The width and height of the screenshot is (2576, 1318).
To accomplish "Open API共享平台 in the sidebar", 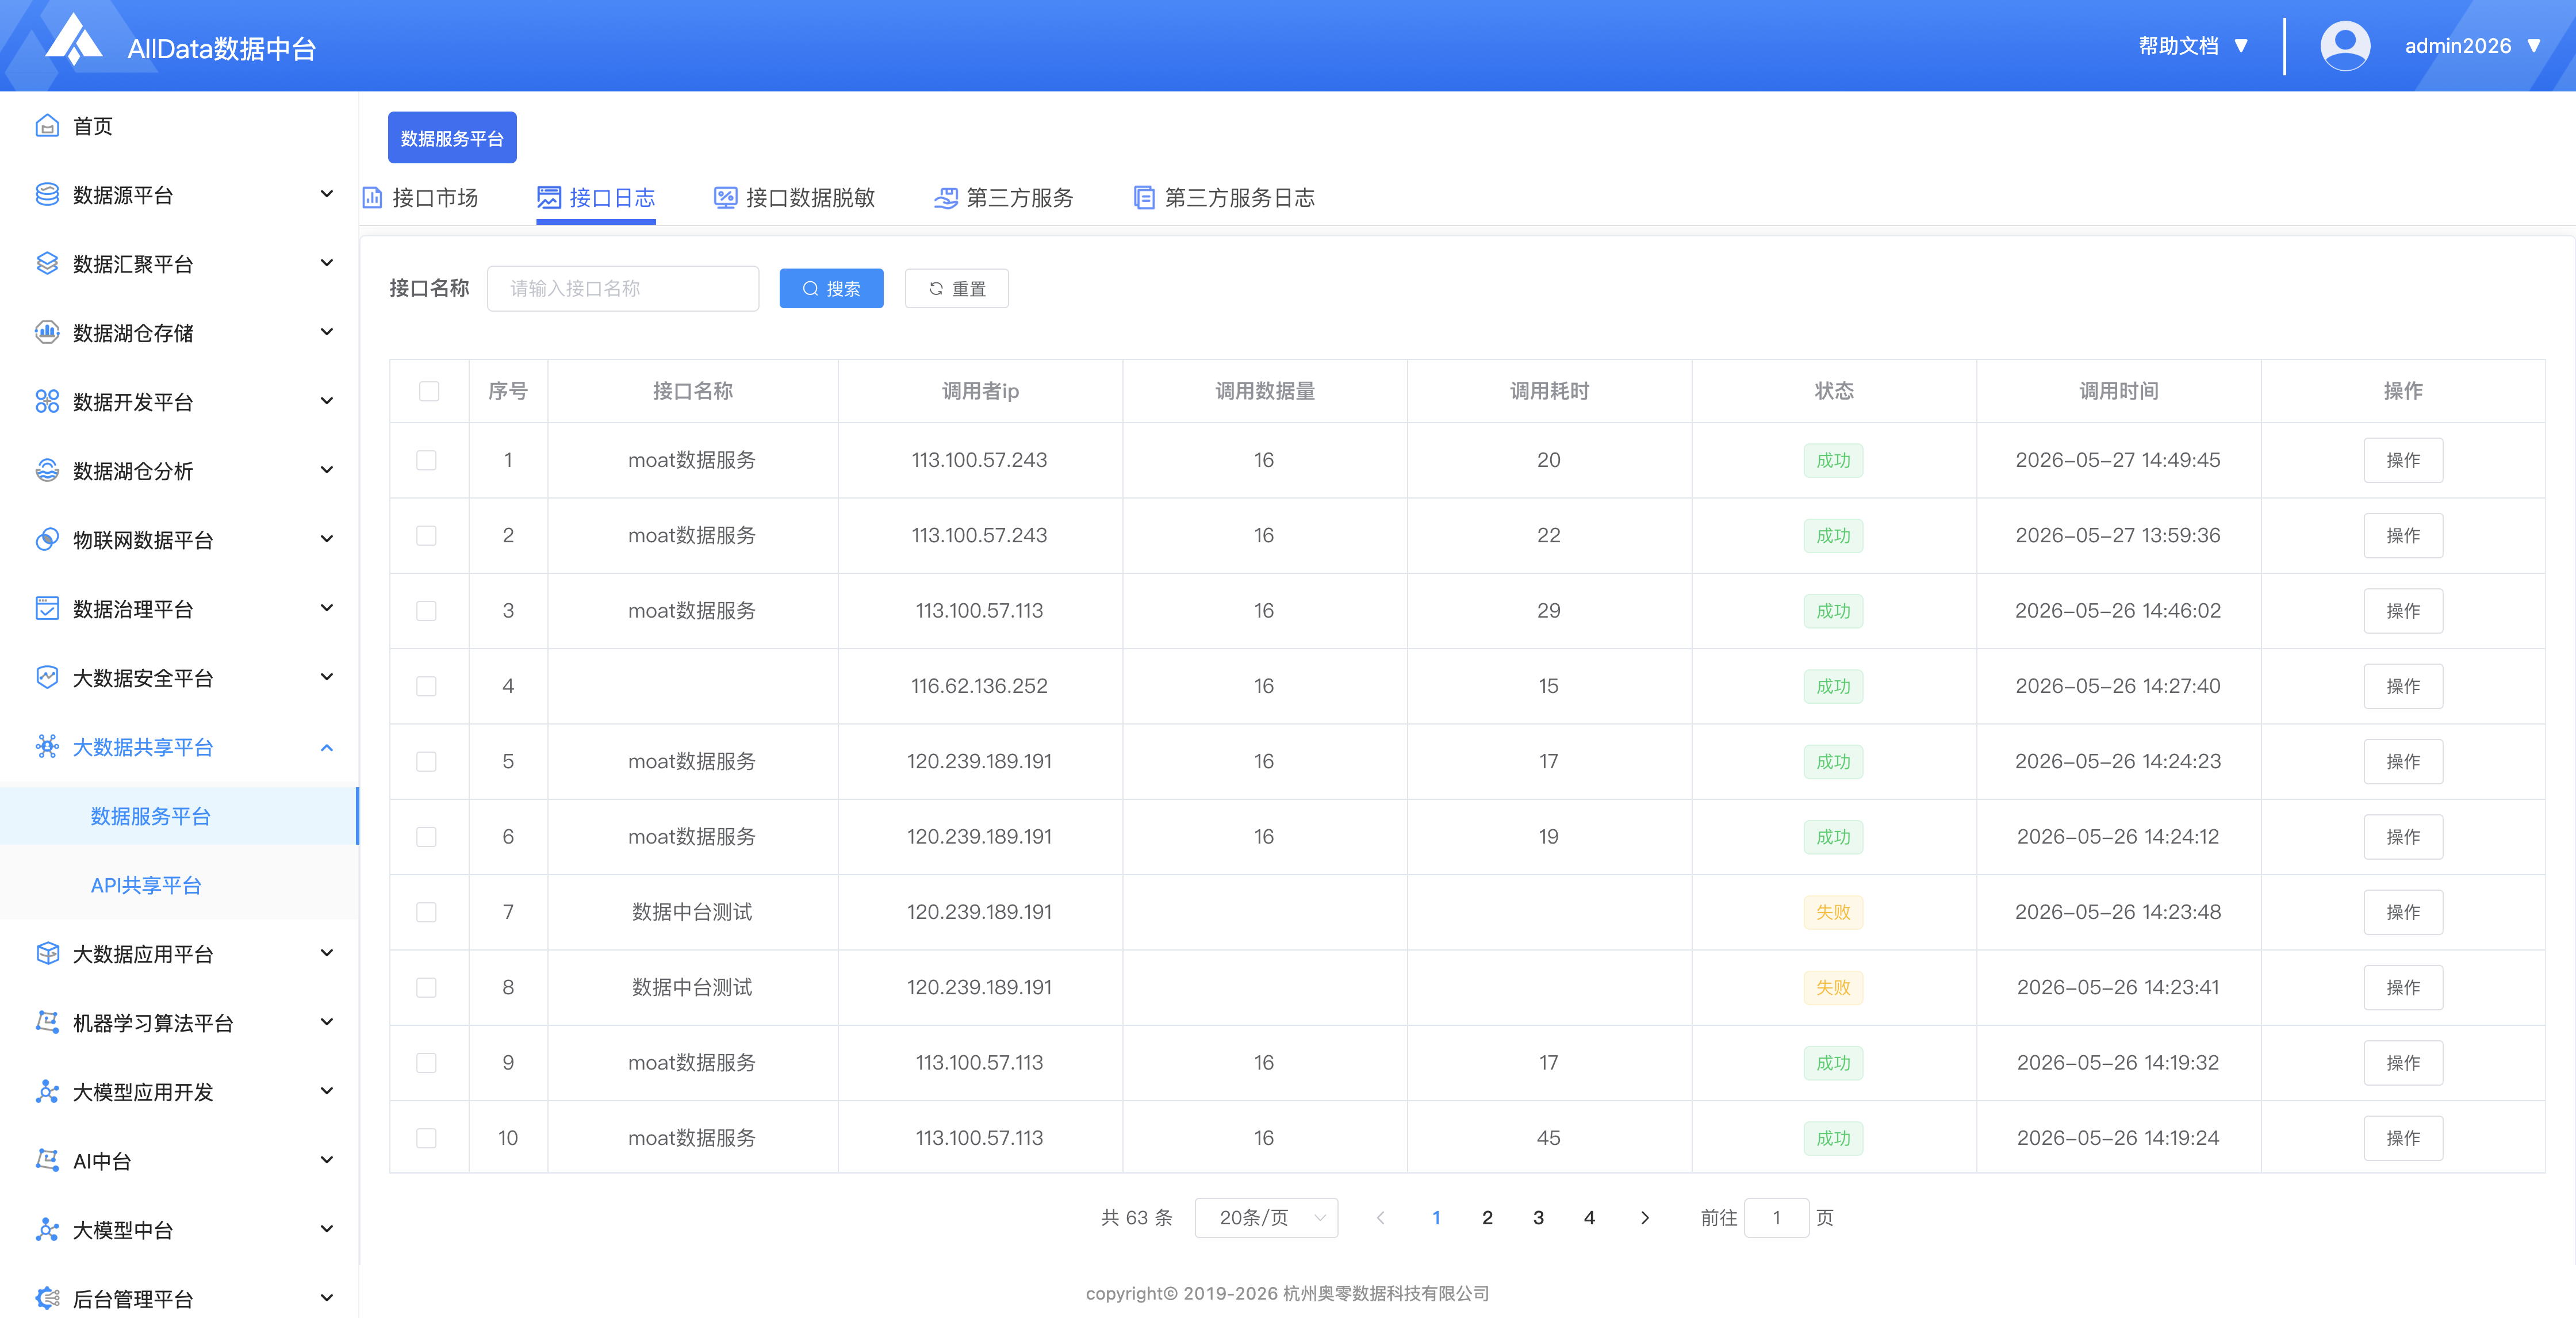I will [146, 885].
